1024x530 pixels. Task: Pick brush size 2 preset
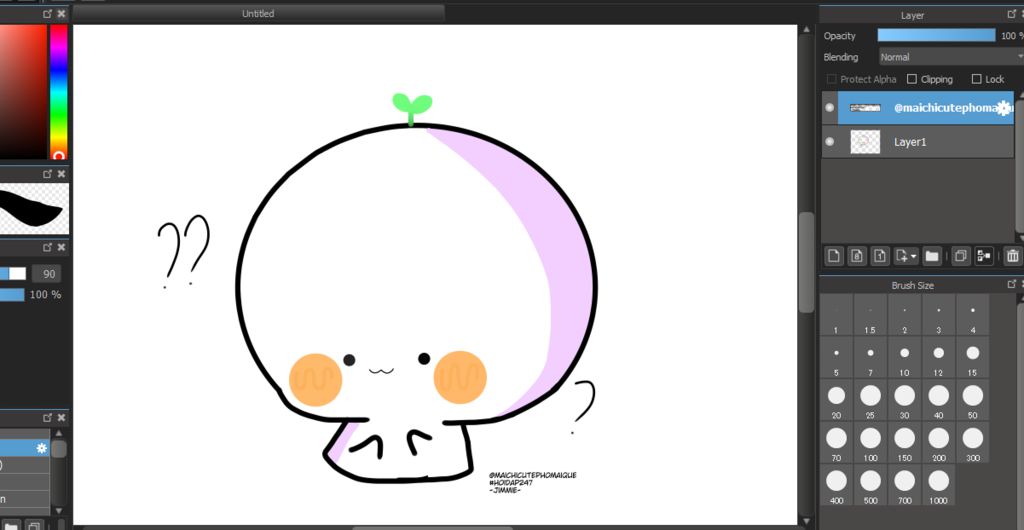coord(904,315)
